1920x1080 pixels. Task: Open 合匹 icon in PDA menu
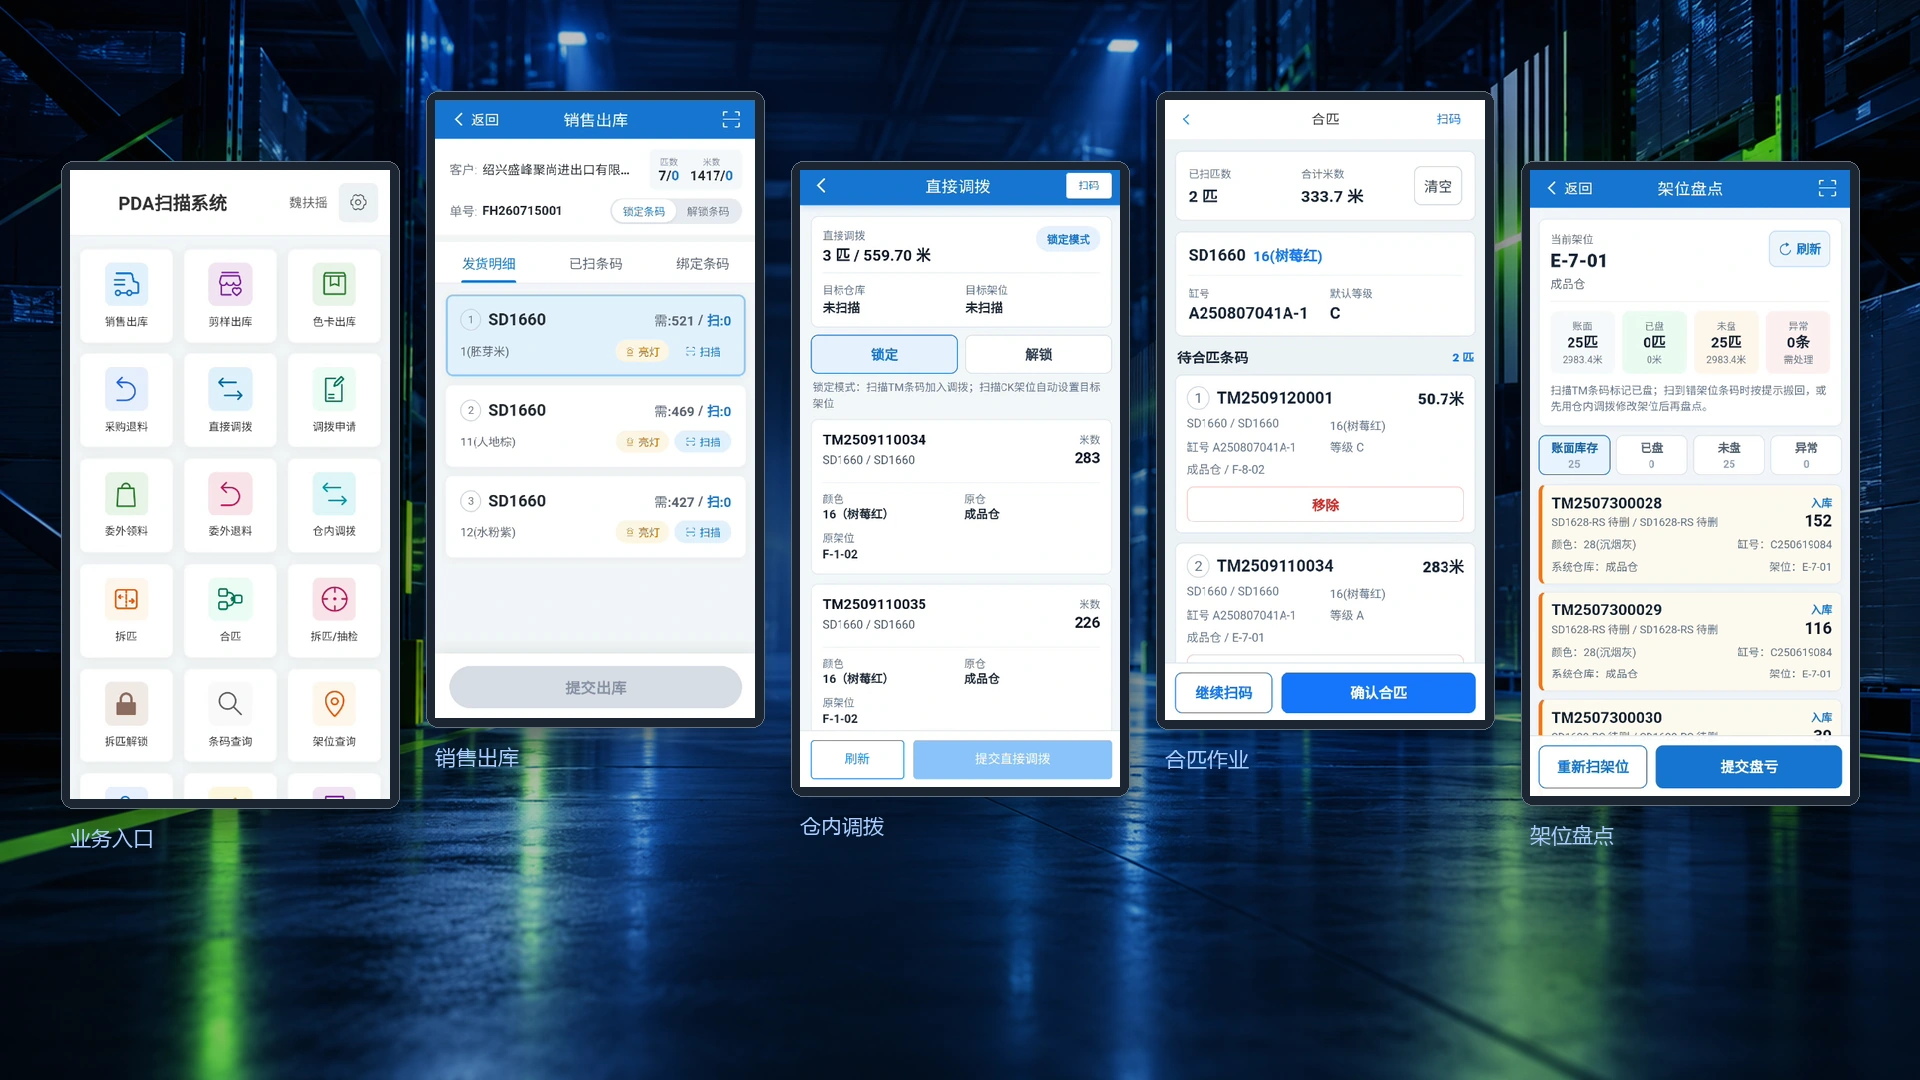point(230,599)
